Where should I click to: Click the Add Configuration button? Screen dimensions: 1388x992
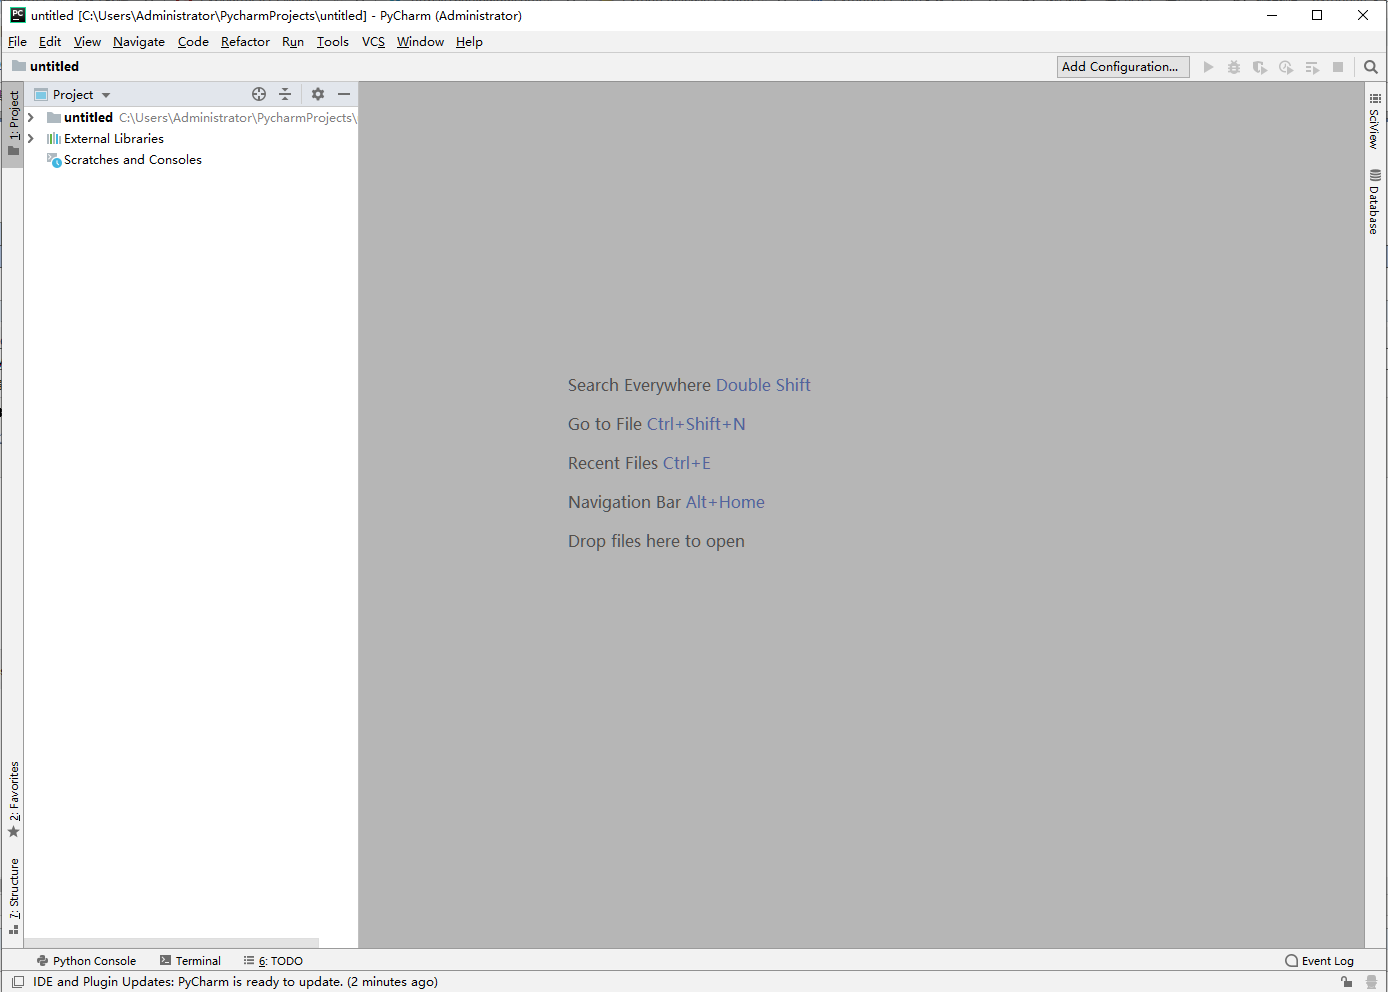click(x=1122, y=66)
